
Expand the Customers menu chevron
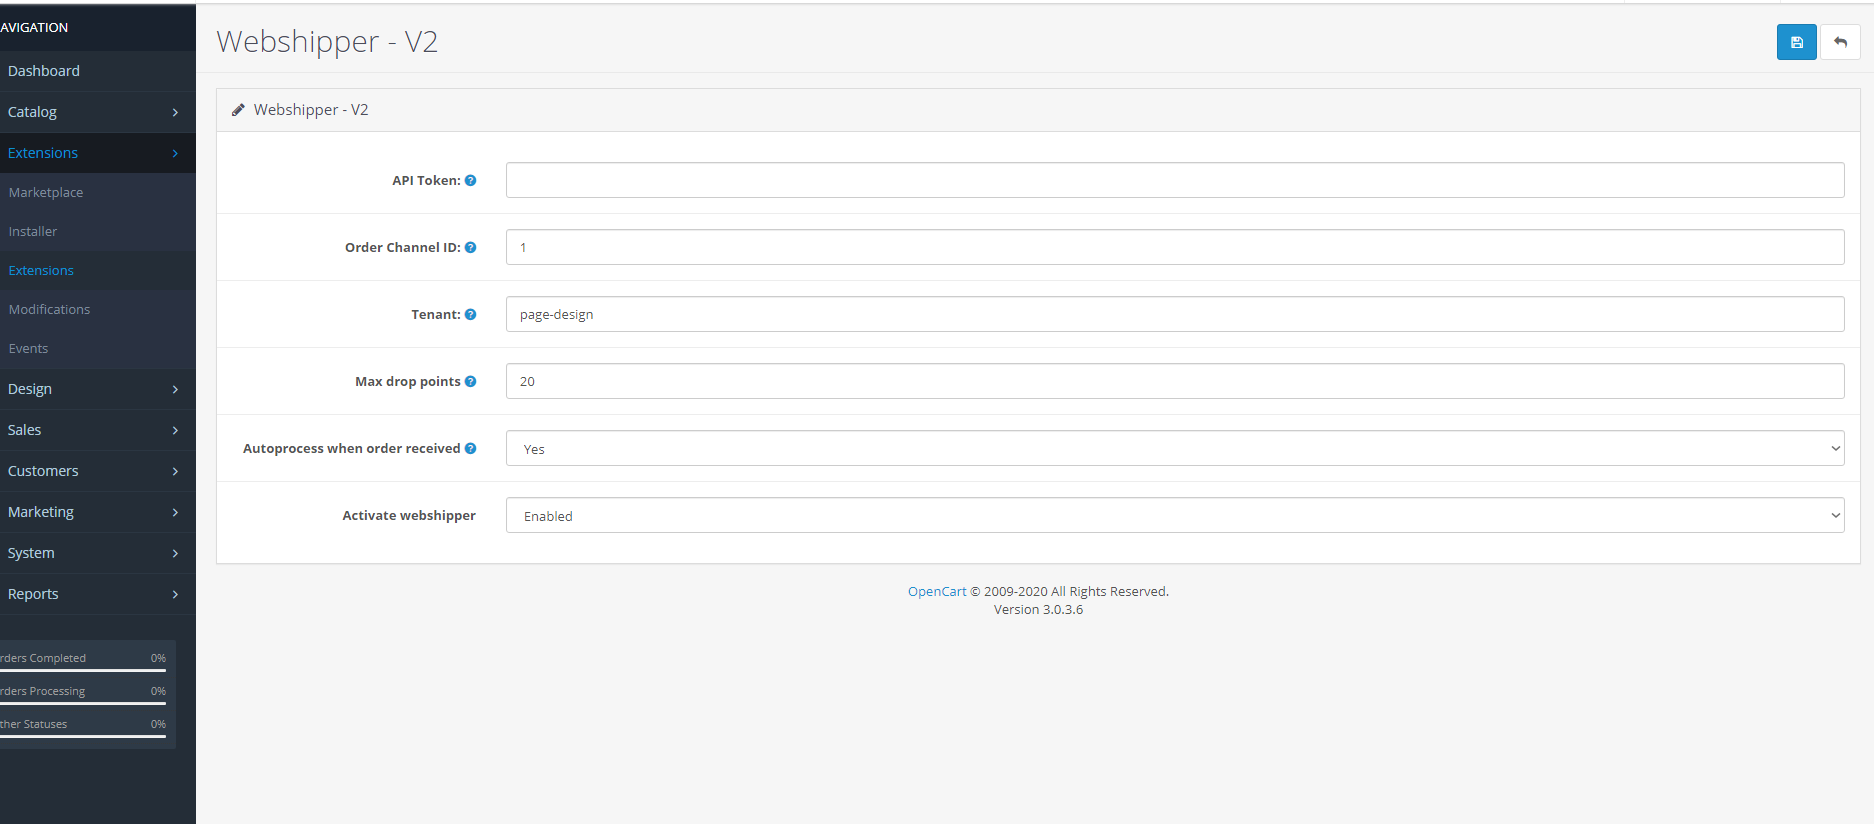(175, 471)
